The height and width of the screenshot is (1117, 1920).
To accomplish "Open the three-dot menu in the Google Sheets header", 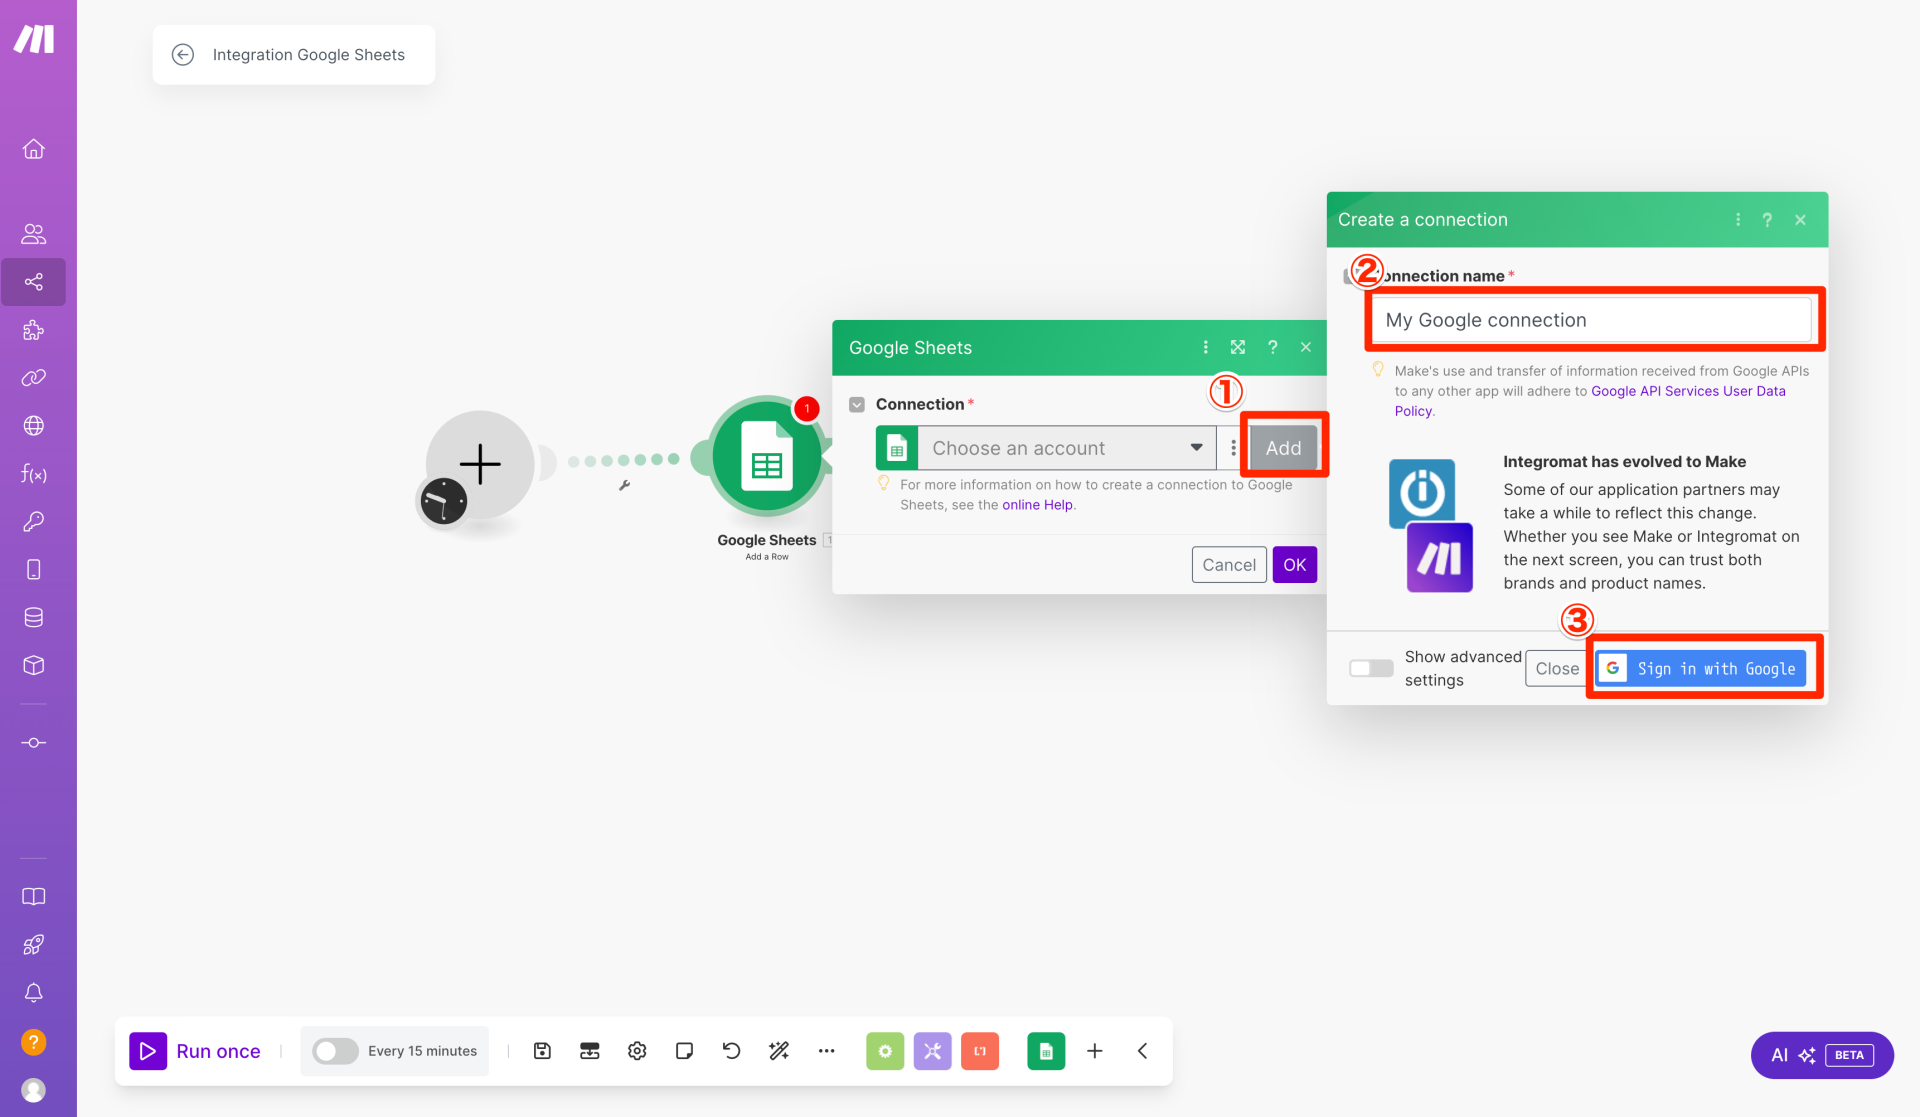I will point(1205,347).
